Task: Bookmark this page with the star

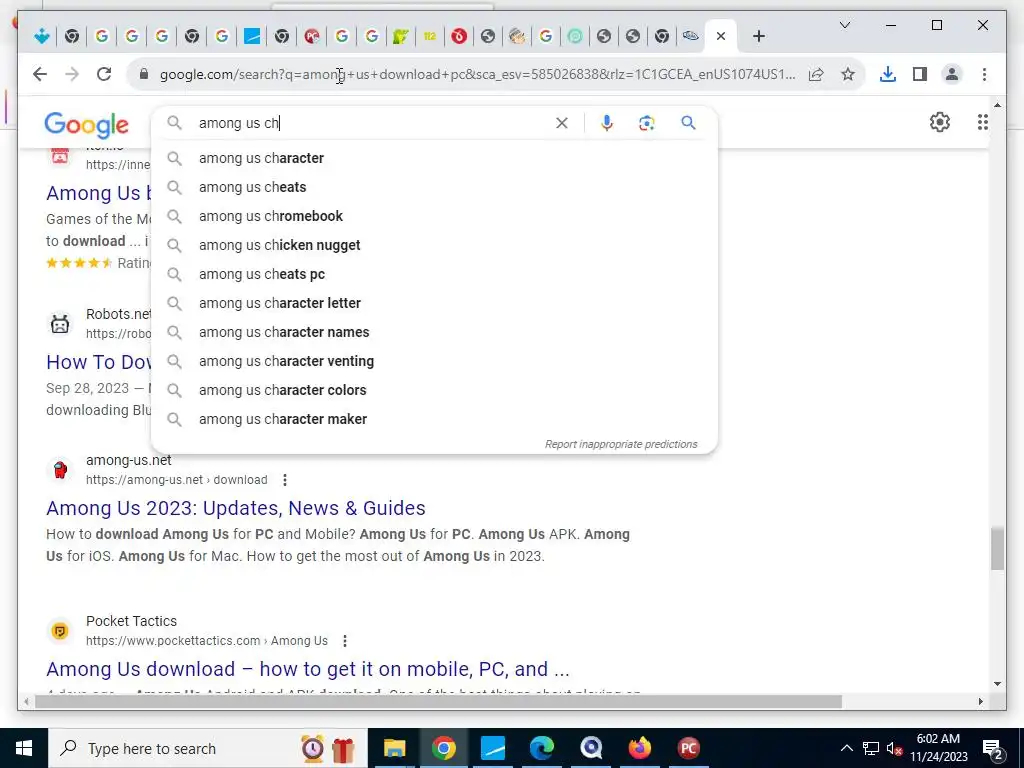Action: pyautogui.click(x=848, y=74)
